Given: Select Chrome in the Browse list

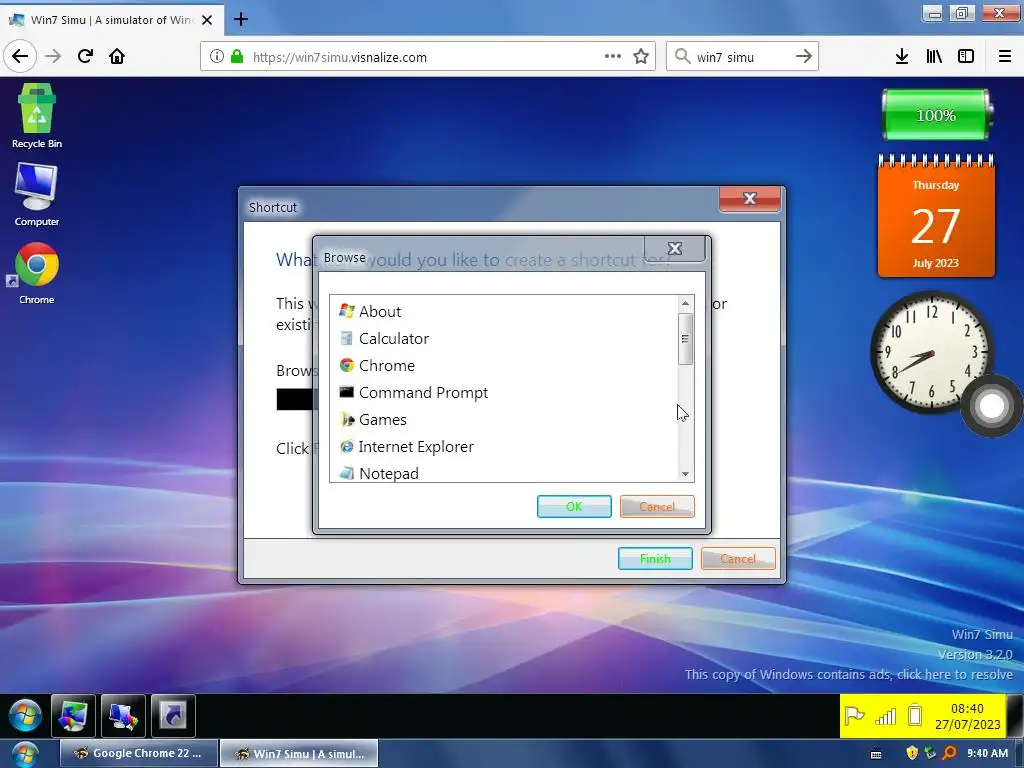Looking at the screenshot, I should point(504,366).
